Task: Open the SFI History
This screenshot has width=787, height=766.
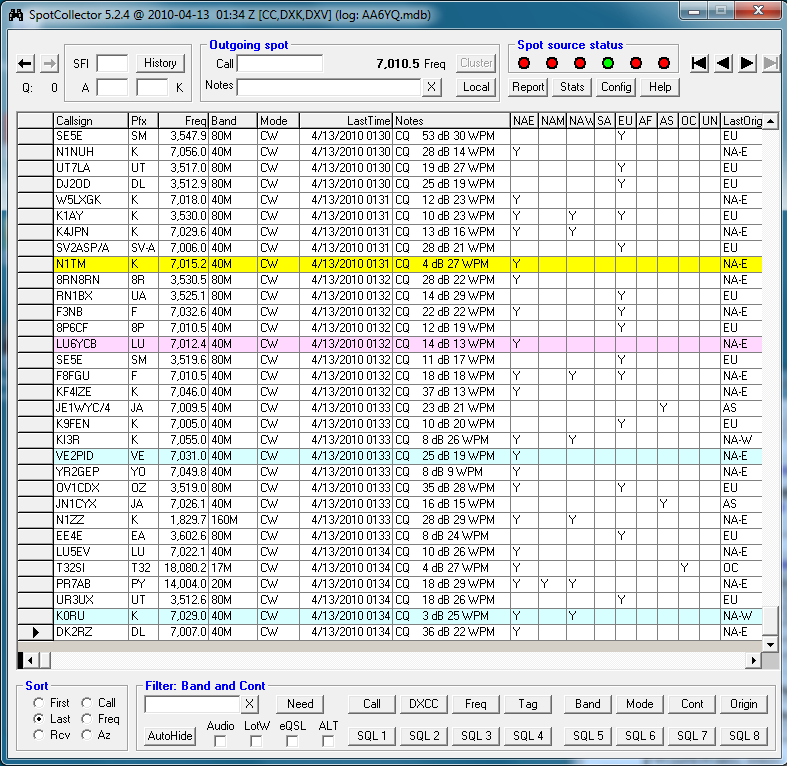Action: pos(160,63)
